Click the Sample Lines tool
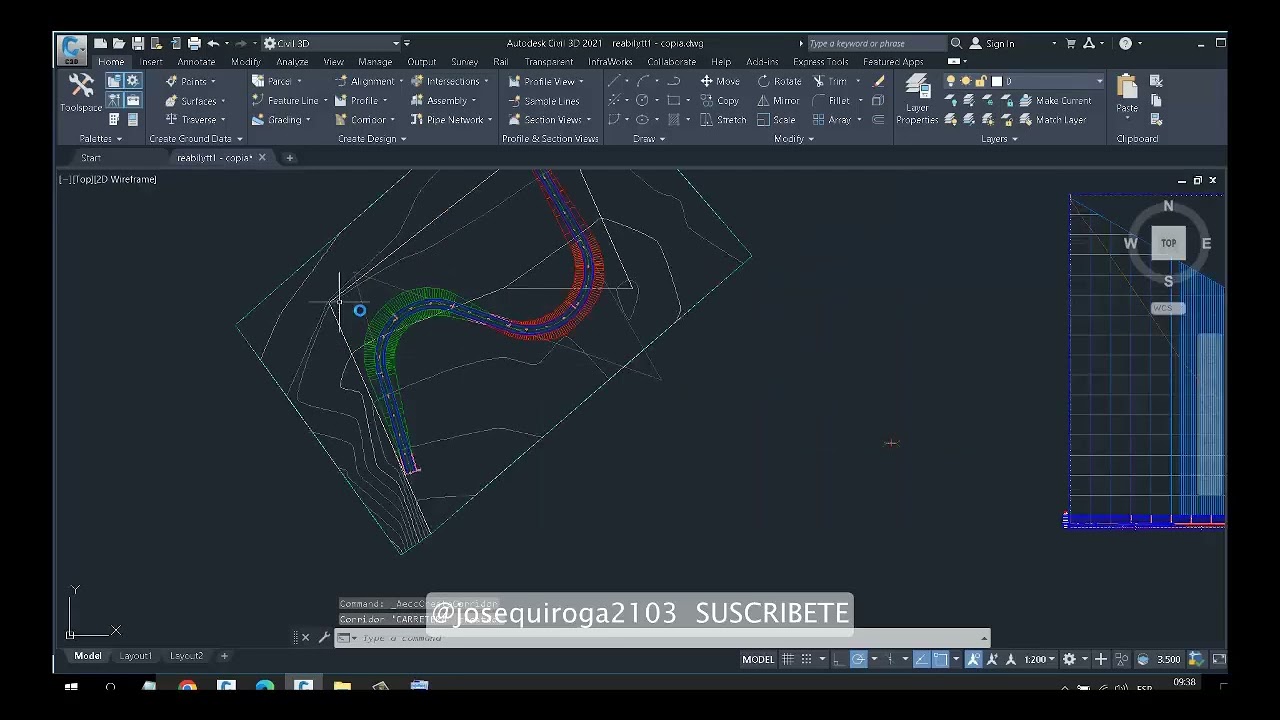The height and width of the screenshot is (720, 1280). pyautogui.click(x=544, y=100)
